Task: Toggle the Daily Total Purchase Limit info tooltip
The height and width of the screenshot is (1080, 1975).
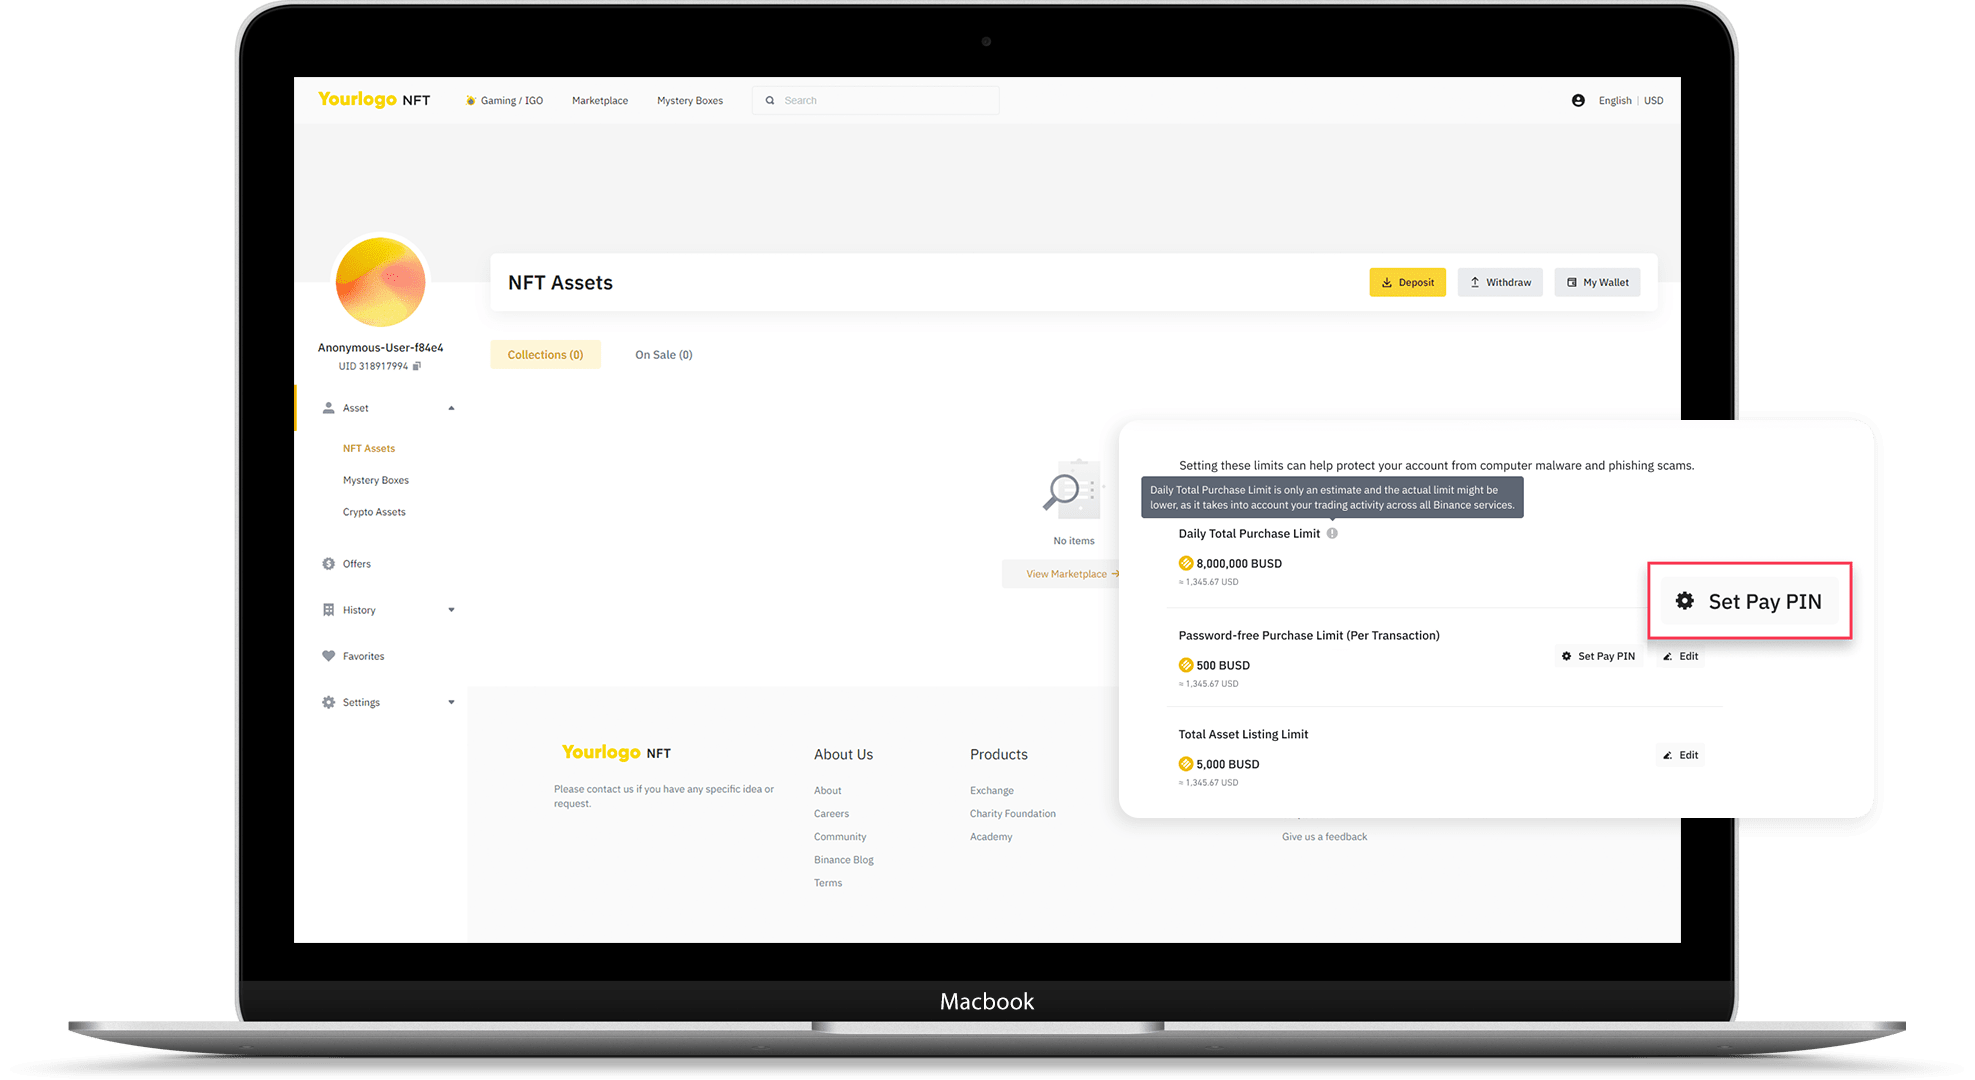Action: [x=1331, y=533]
